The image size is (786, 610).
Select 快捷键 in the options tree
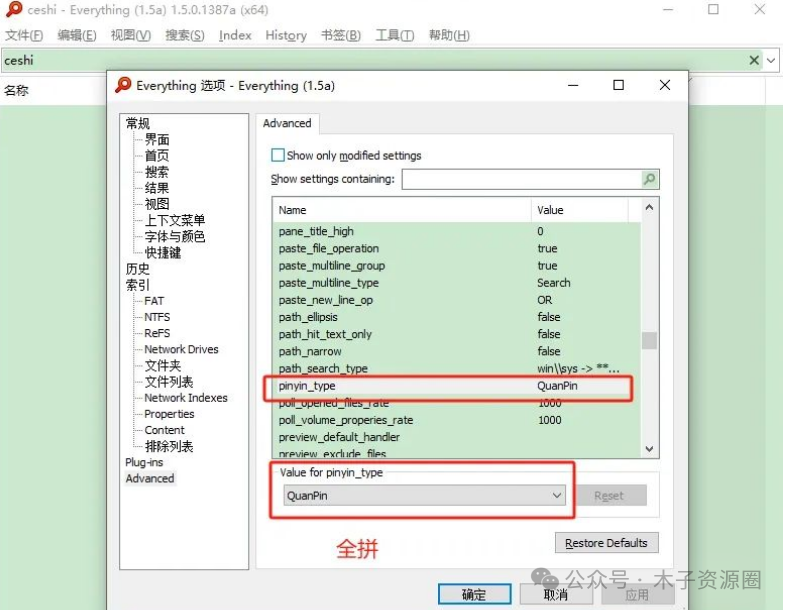pyautogui.click(x=162, y=253)
